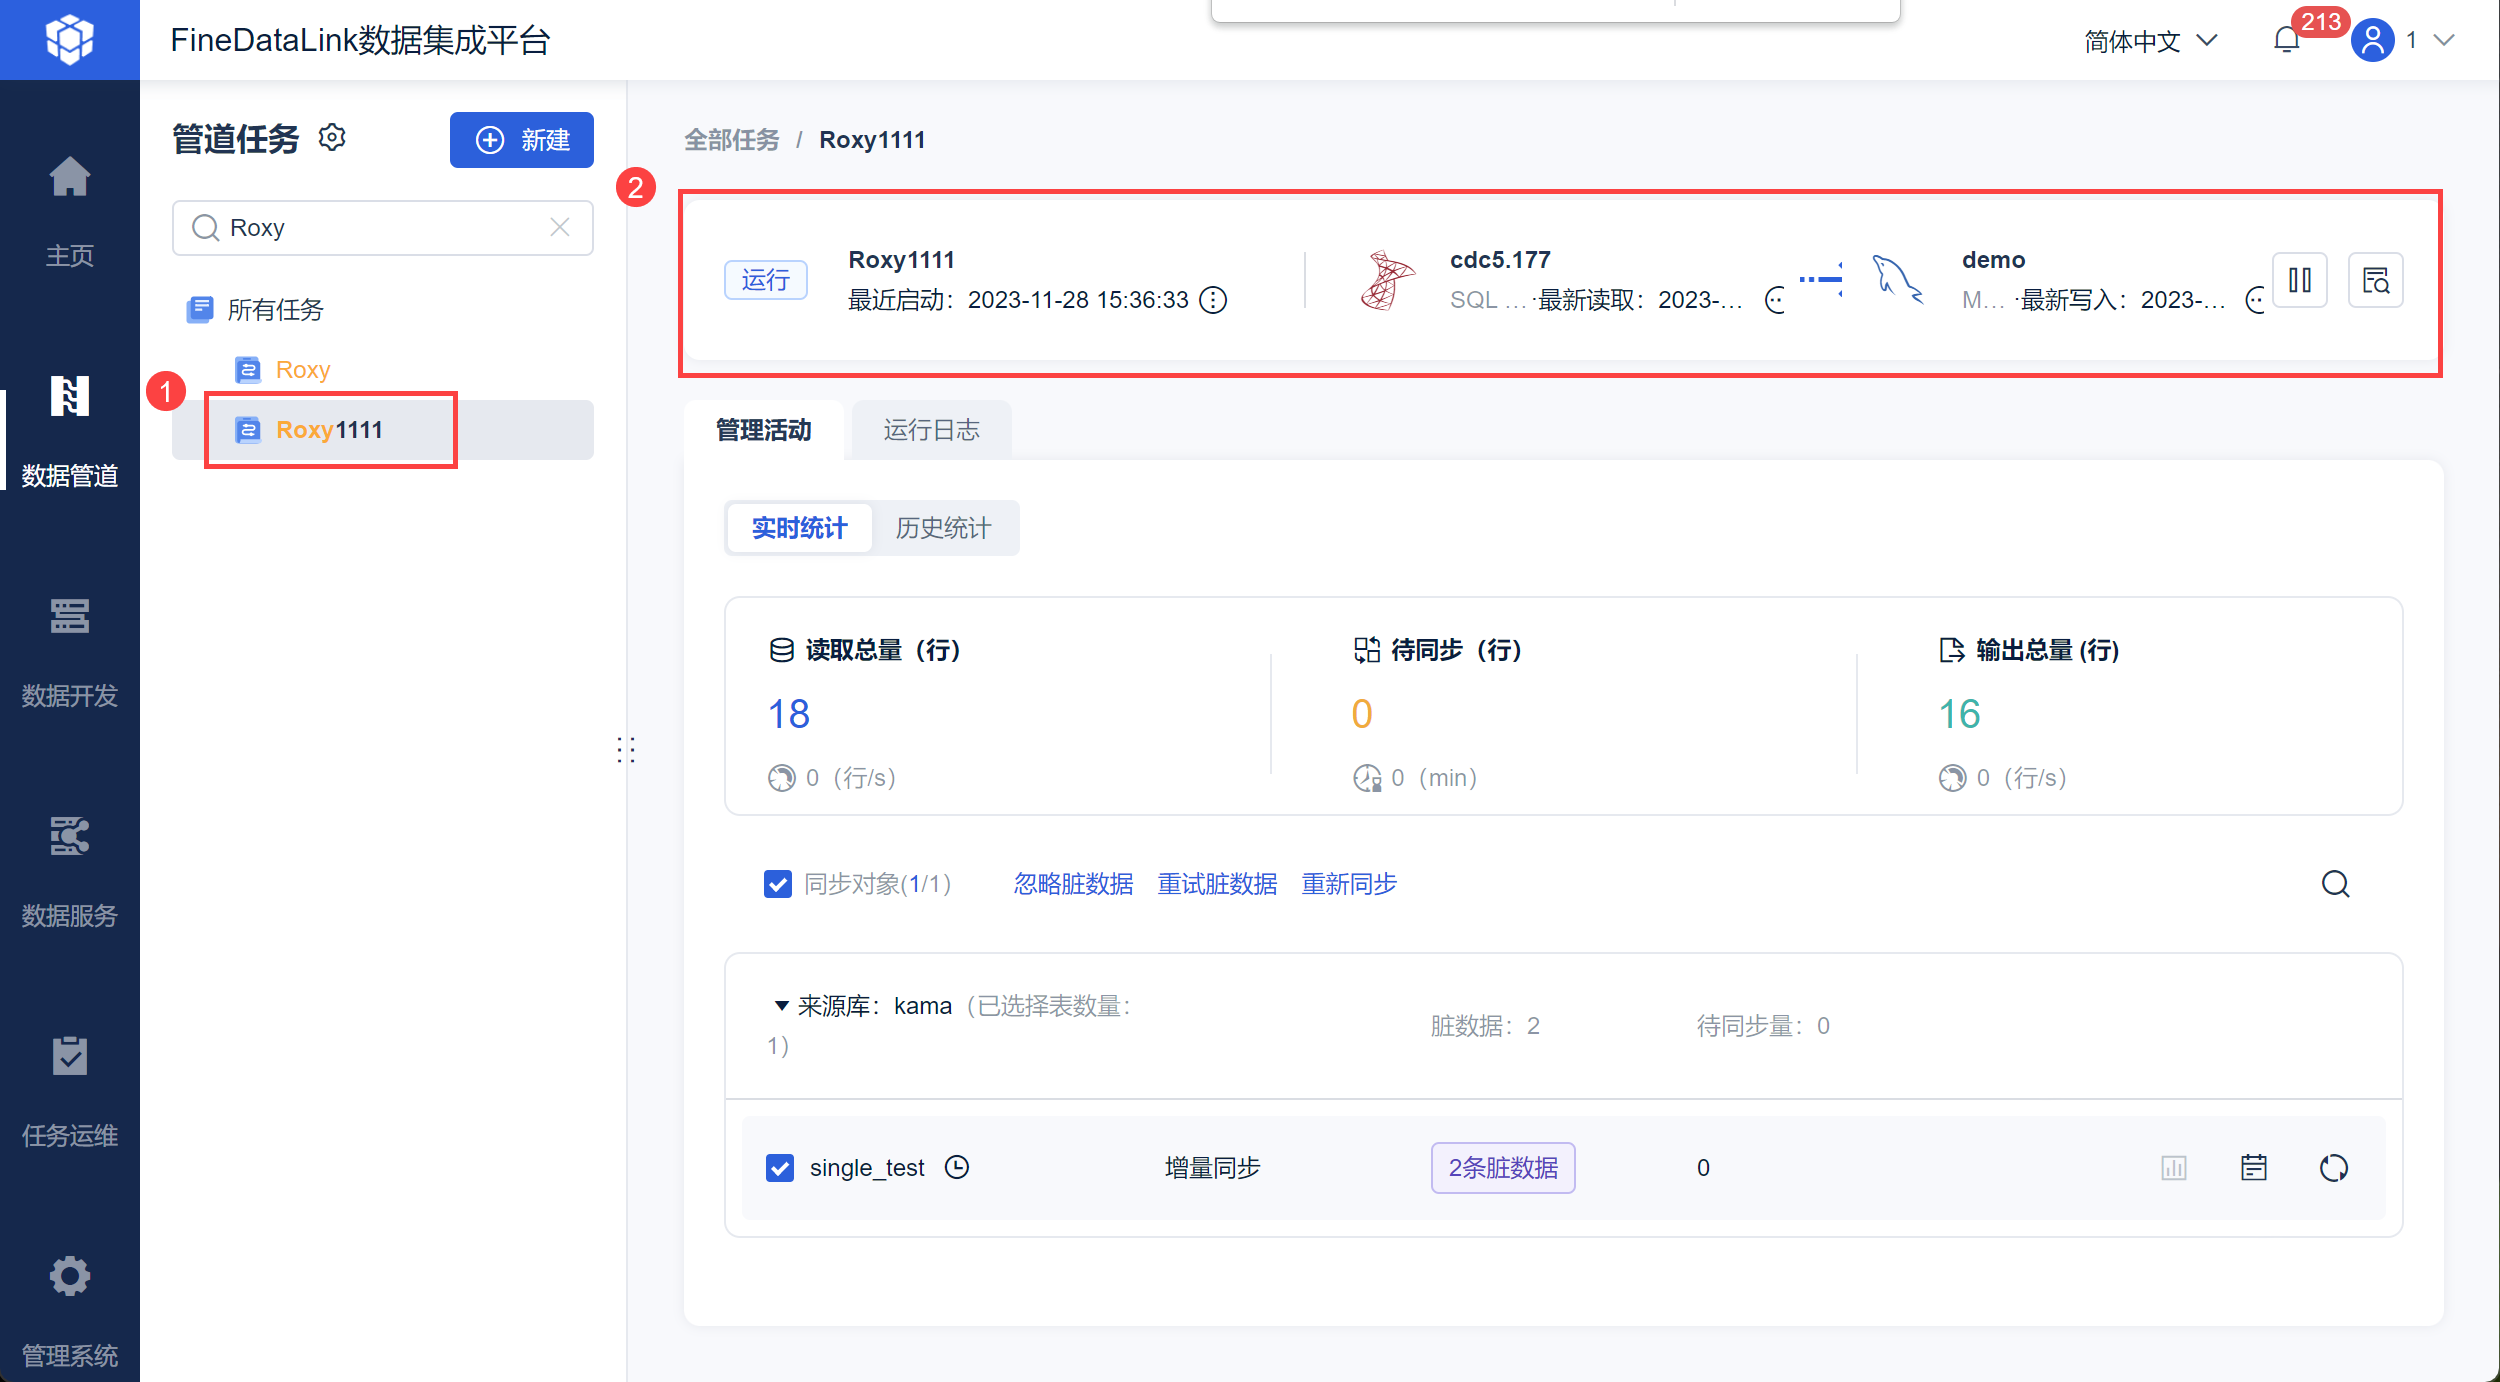Uncheck the single_test table checkbox
This screenshot has height=1382, width=2500.
point(780,1168)
